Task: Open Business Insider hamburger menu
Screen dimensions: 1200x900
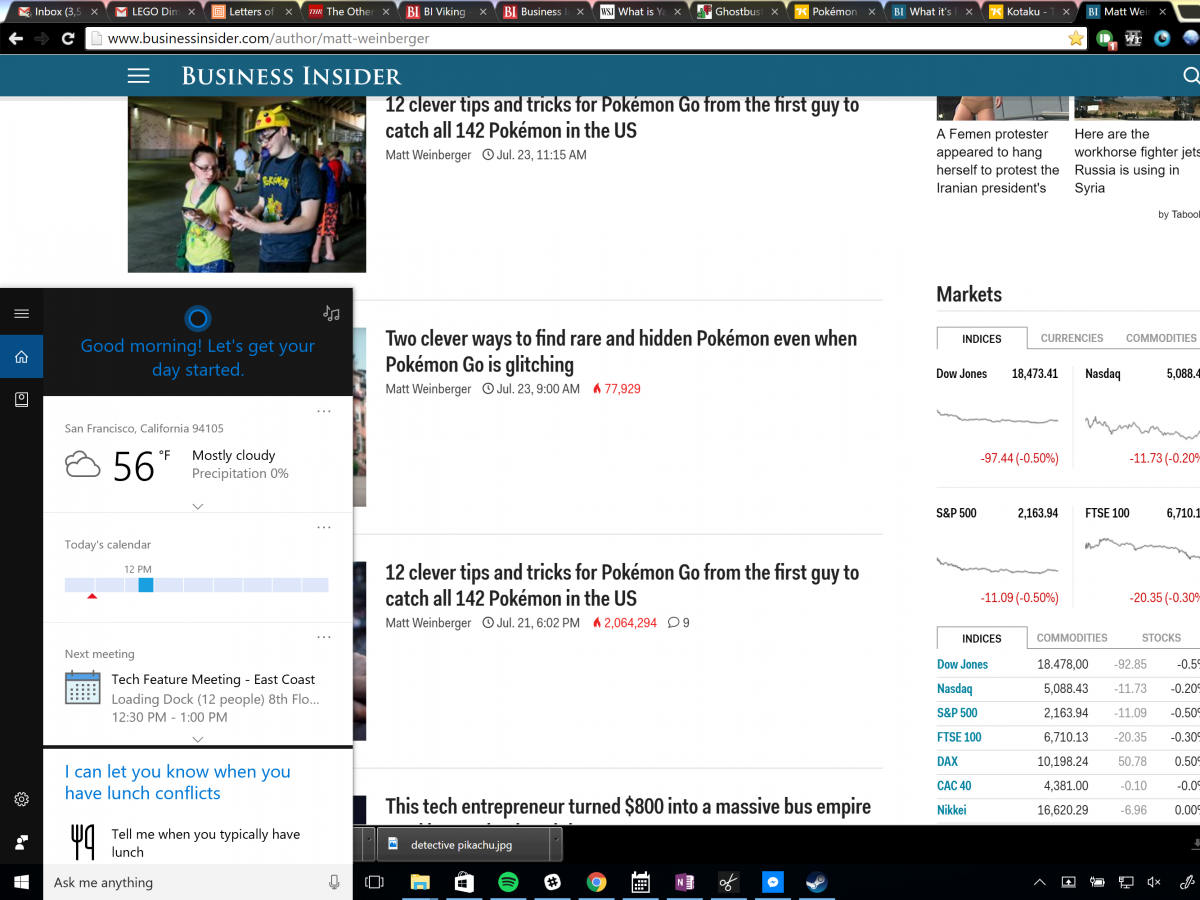Action: pos(138,76)
